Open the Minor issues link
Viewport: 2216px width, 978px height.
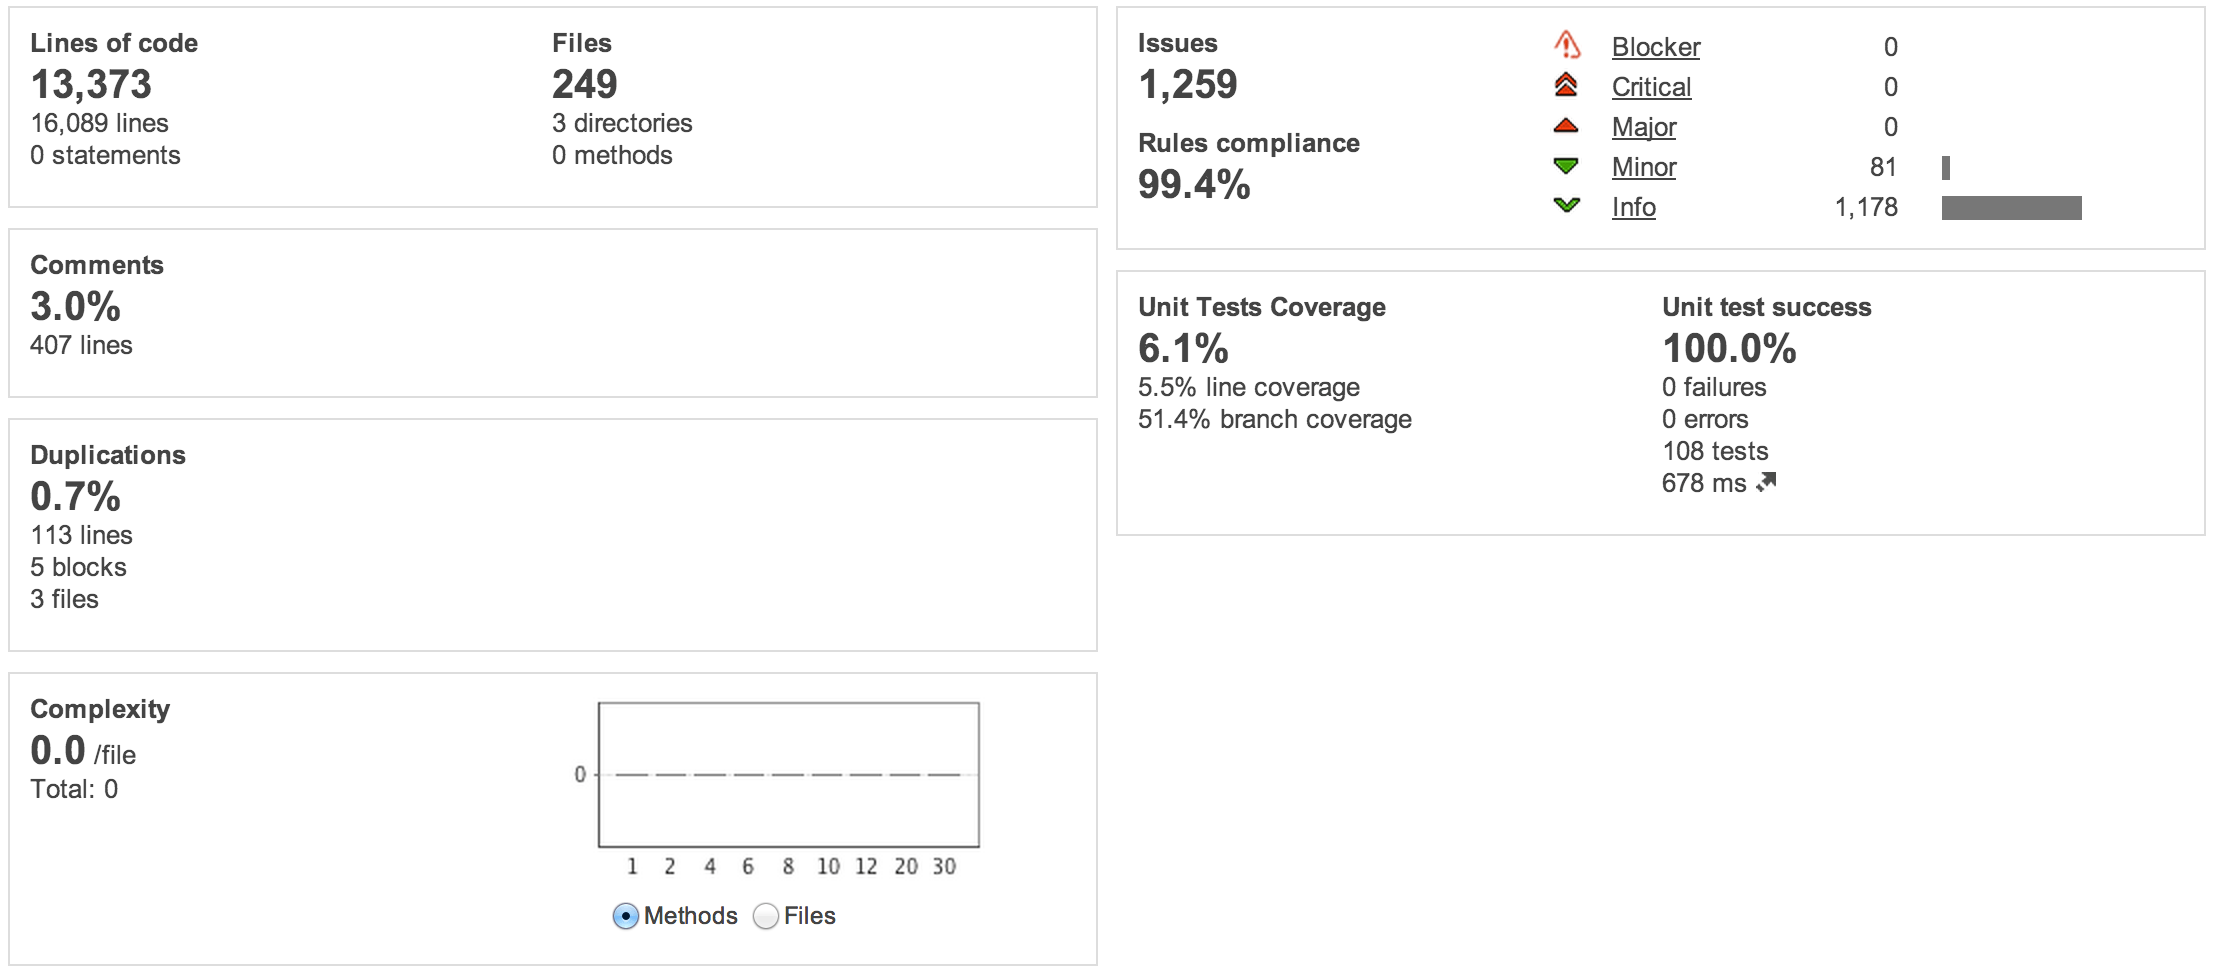coord(1643,167)
